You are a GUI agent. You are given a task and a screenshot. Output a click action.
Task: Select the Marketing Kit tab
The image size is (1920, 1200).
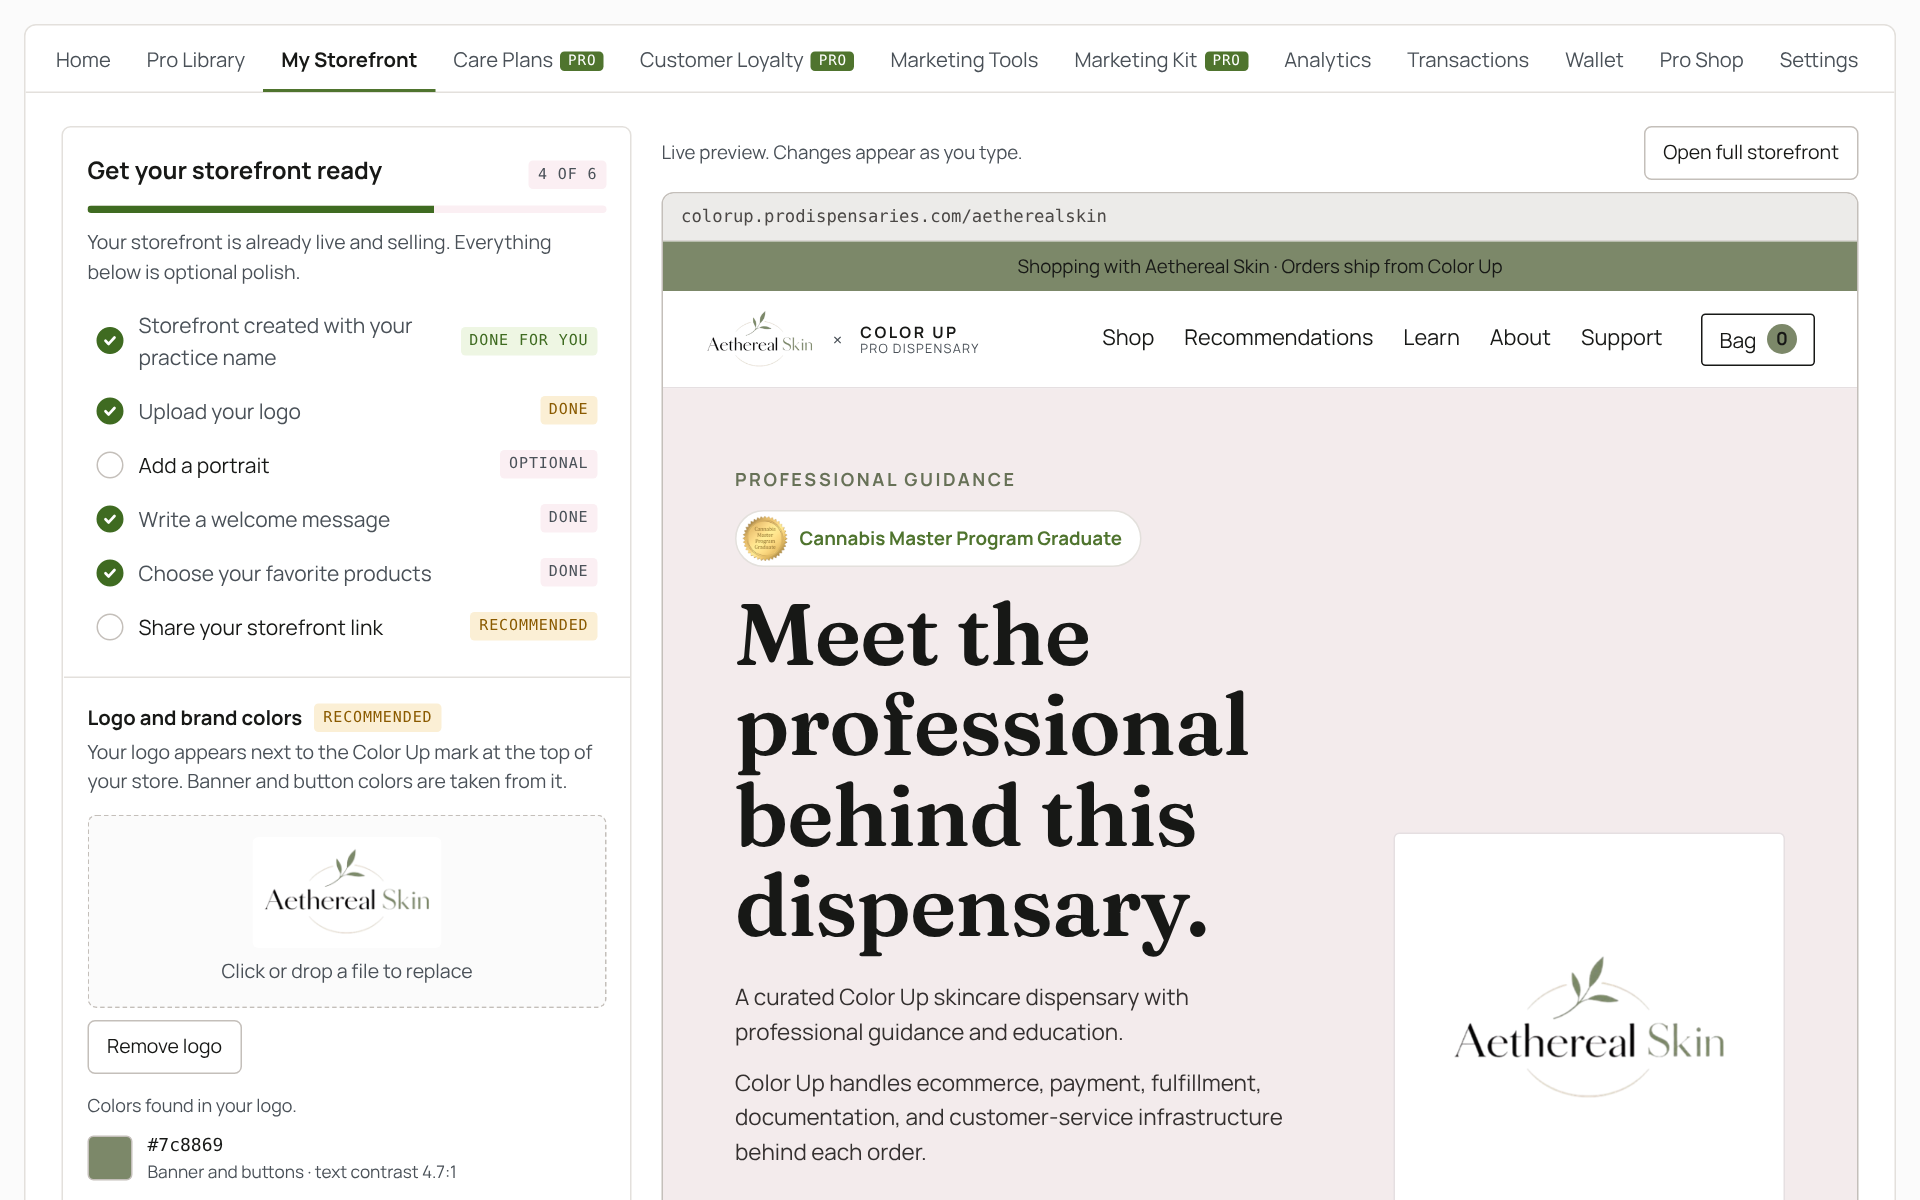coord(1161,60)
